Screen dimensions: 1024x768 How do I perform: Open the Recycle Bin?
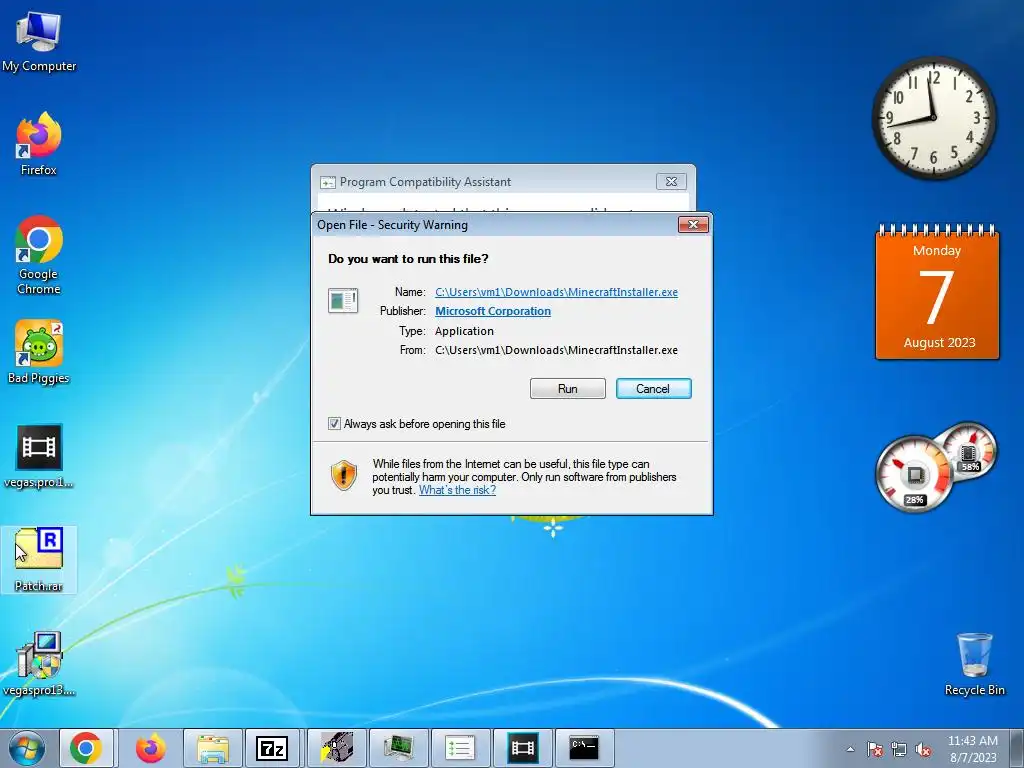pos(974,664)
